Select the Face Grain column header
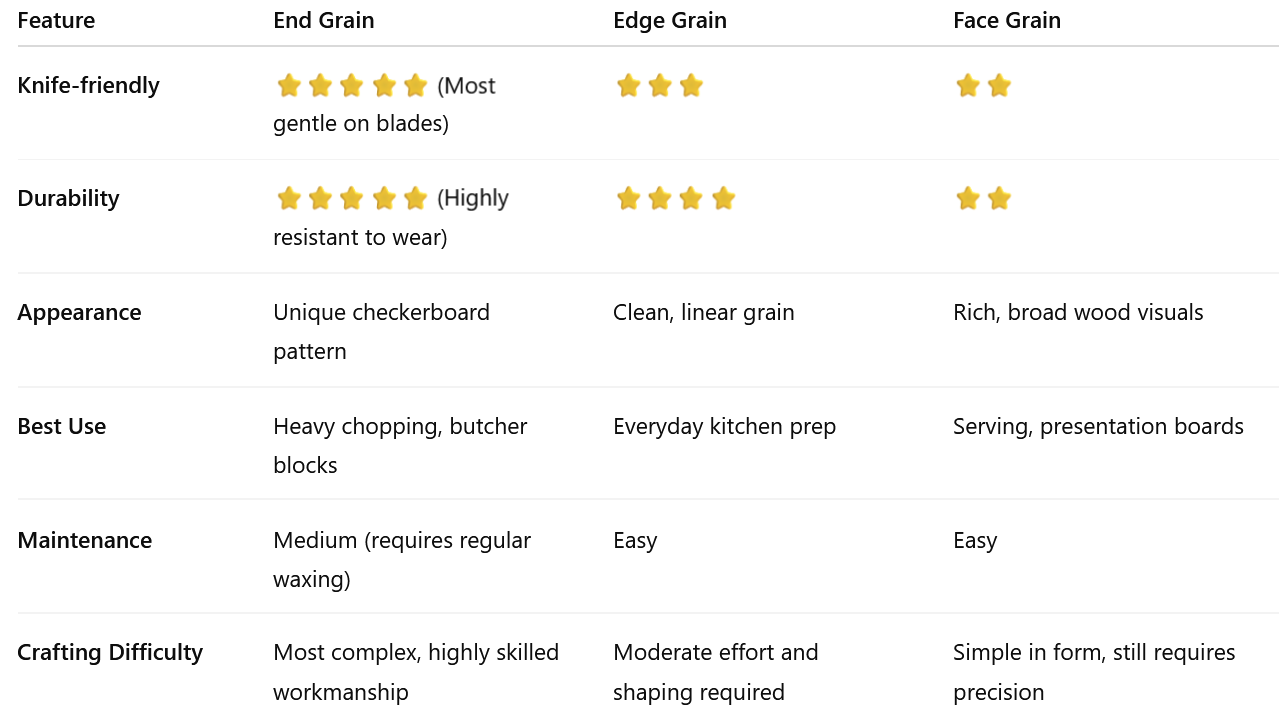This screenshot has height=727, width=1282. 1007,21
